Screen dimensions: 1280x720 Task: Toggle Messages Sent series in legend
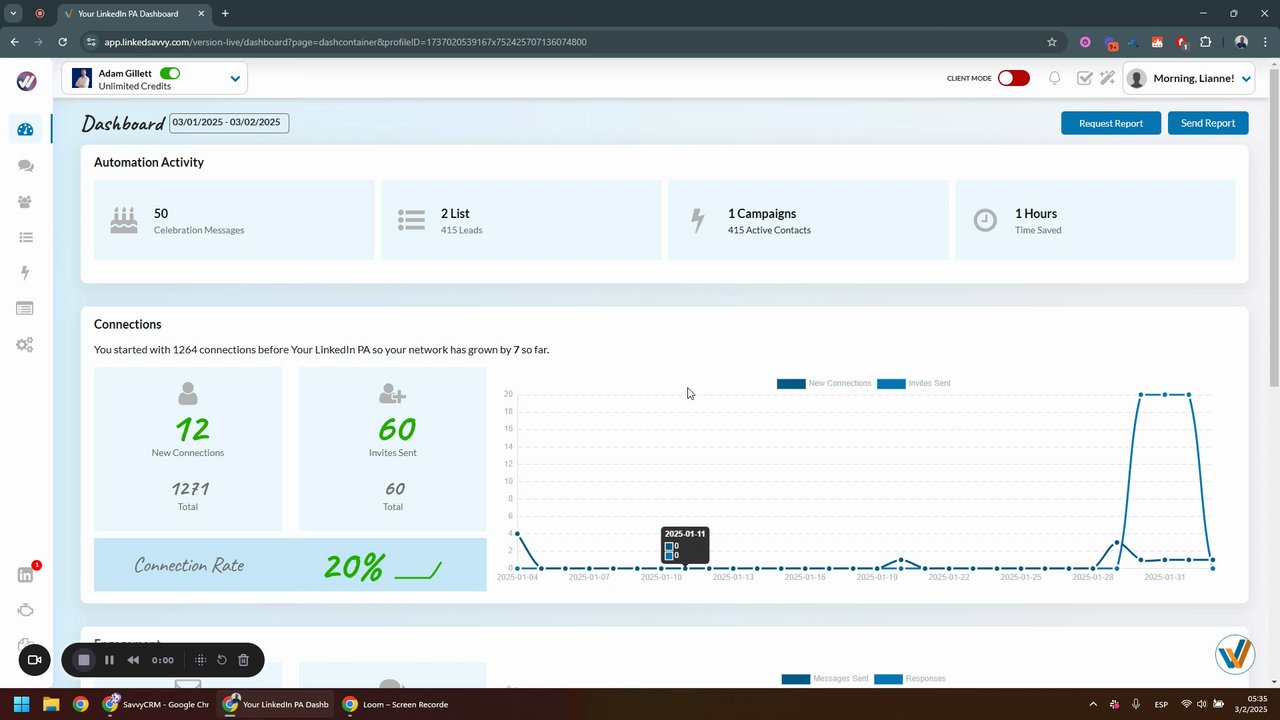click(x=826, y=679)
